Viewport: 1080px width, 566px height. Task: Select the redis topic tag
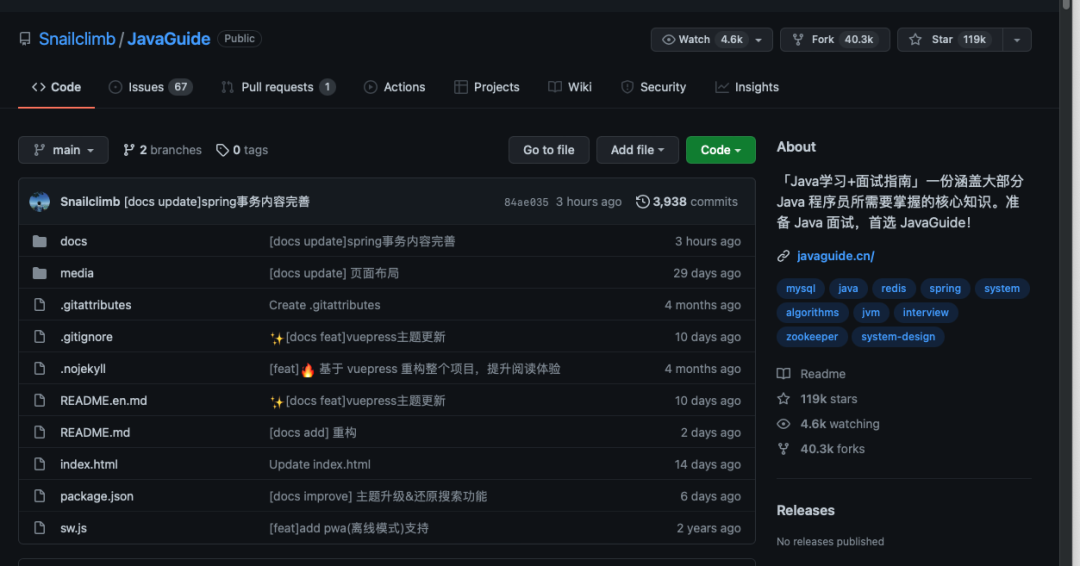point(893,289)
